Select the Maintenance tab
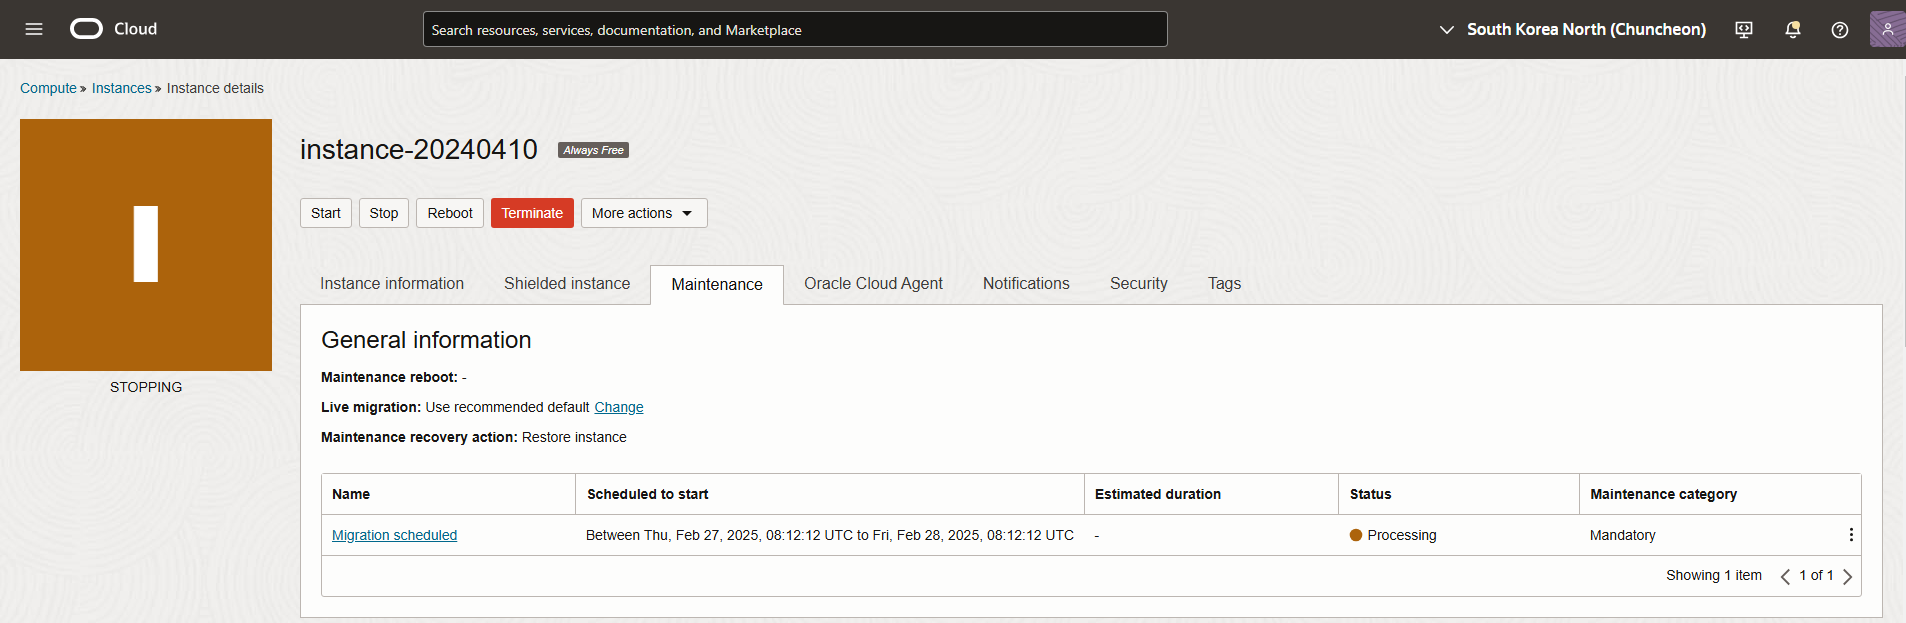Screen dimensions: 1906x623 [x=717, y=285]
